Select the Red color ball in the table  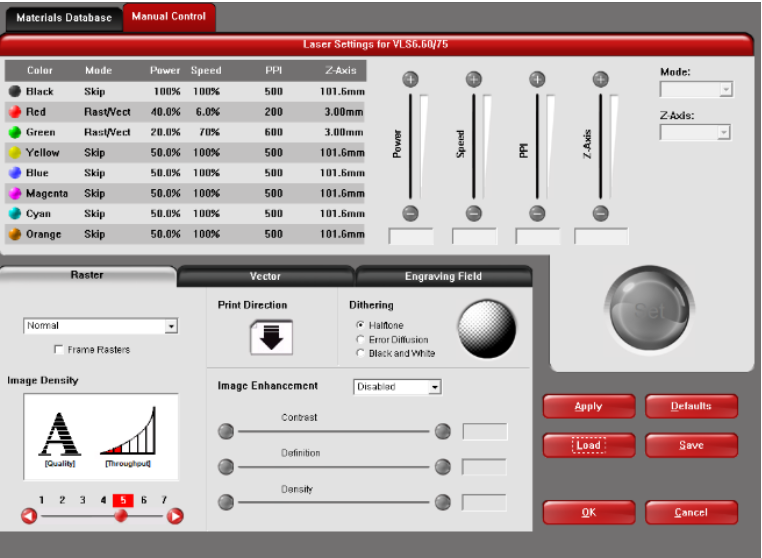click(15, 112)
